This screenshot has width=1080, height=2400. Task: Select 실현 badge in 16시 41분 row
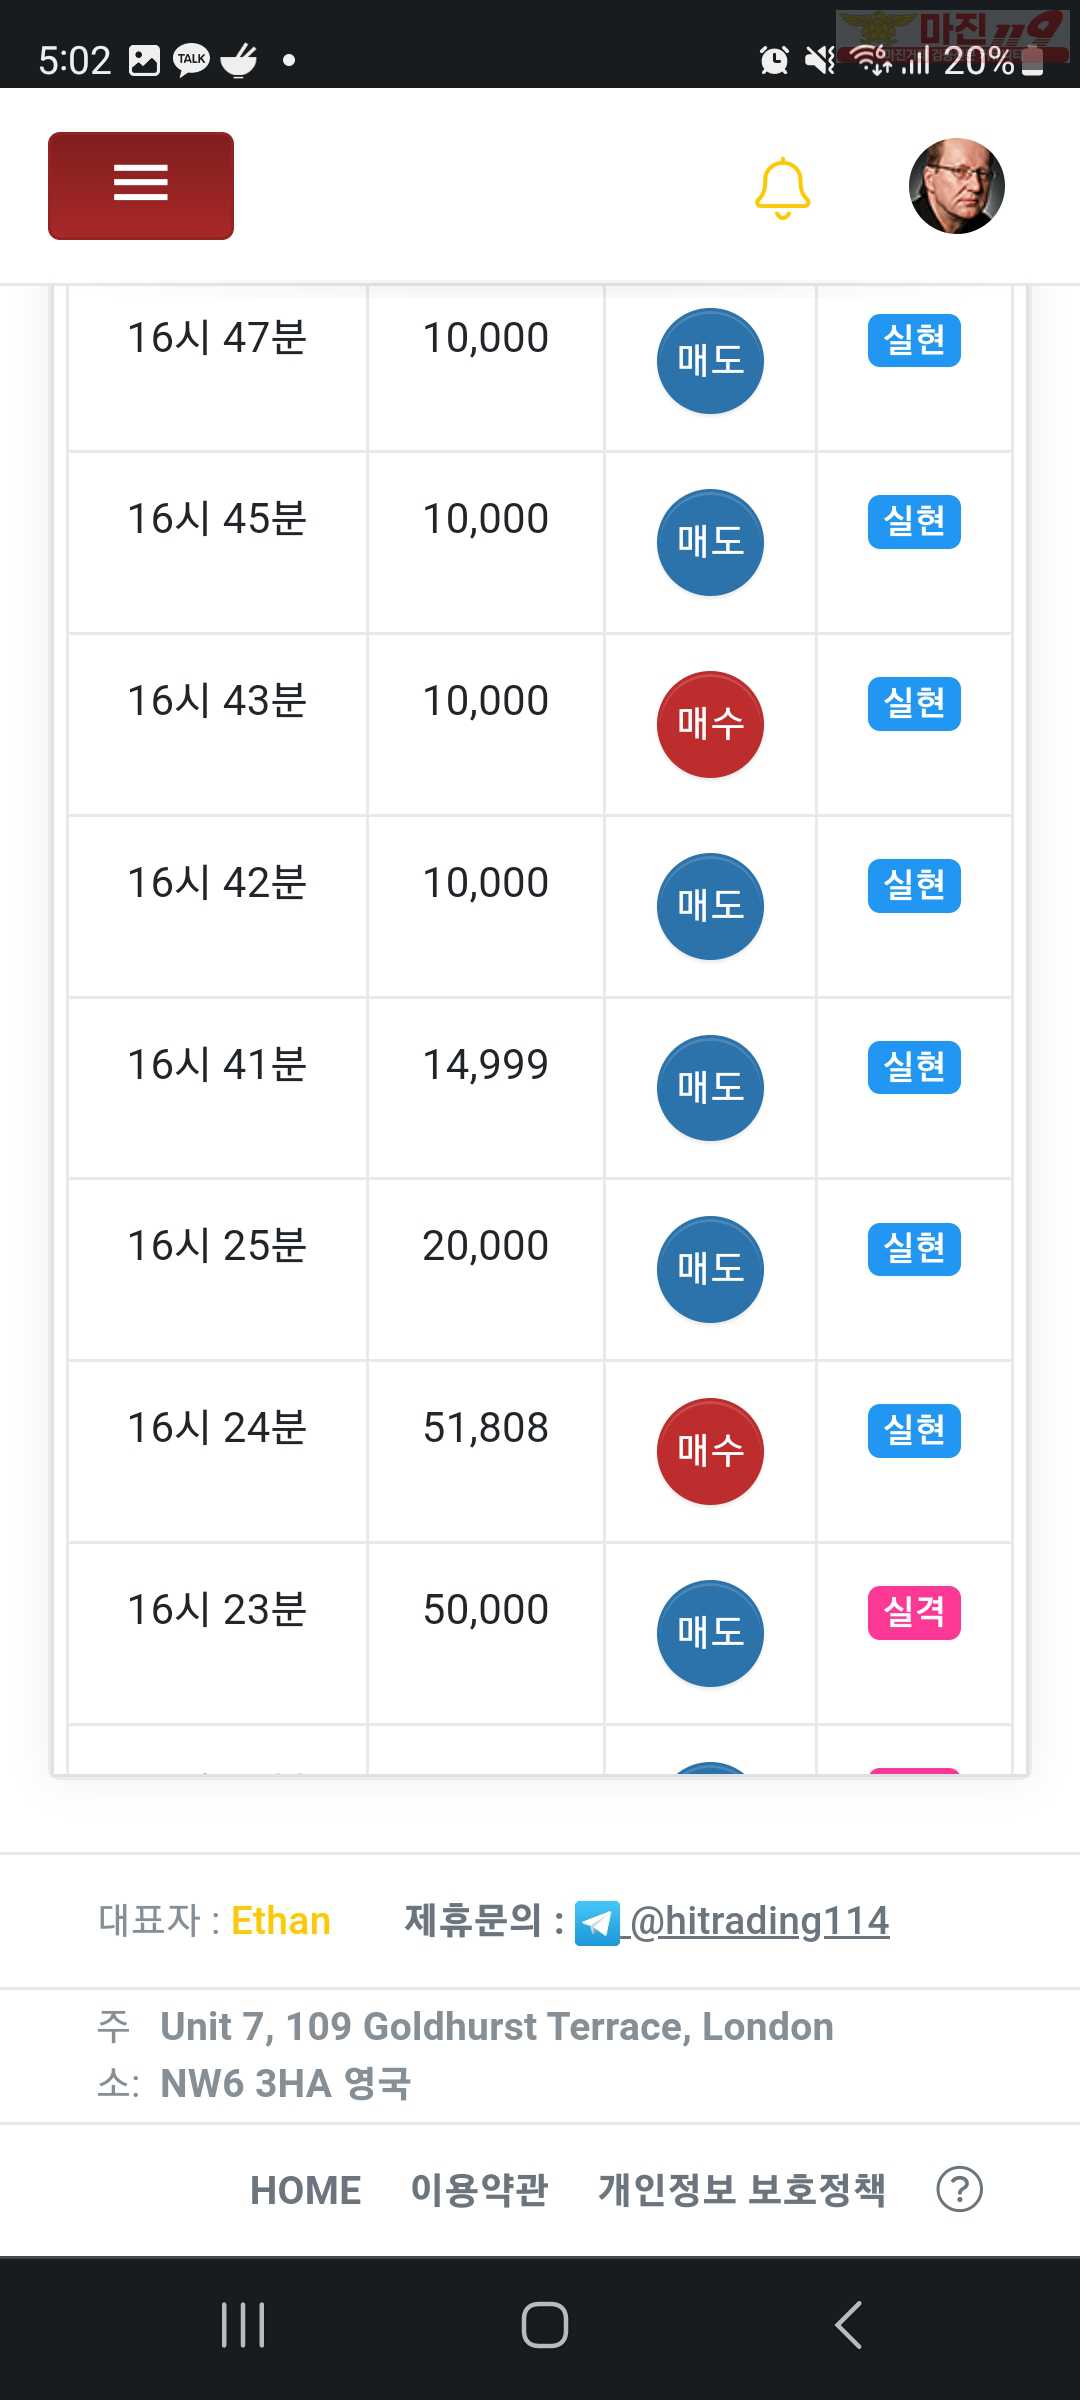(x=914, y=1067)
